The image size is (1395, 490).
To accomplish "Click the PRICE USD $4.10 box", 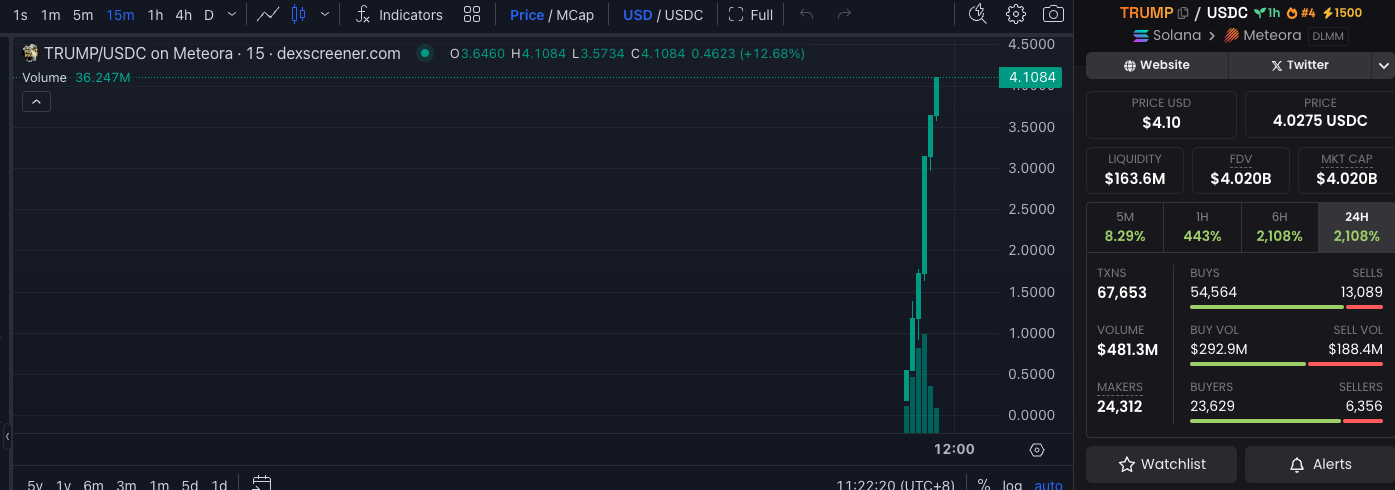I will [x=1161, y=114].
